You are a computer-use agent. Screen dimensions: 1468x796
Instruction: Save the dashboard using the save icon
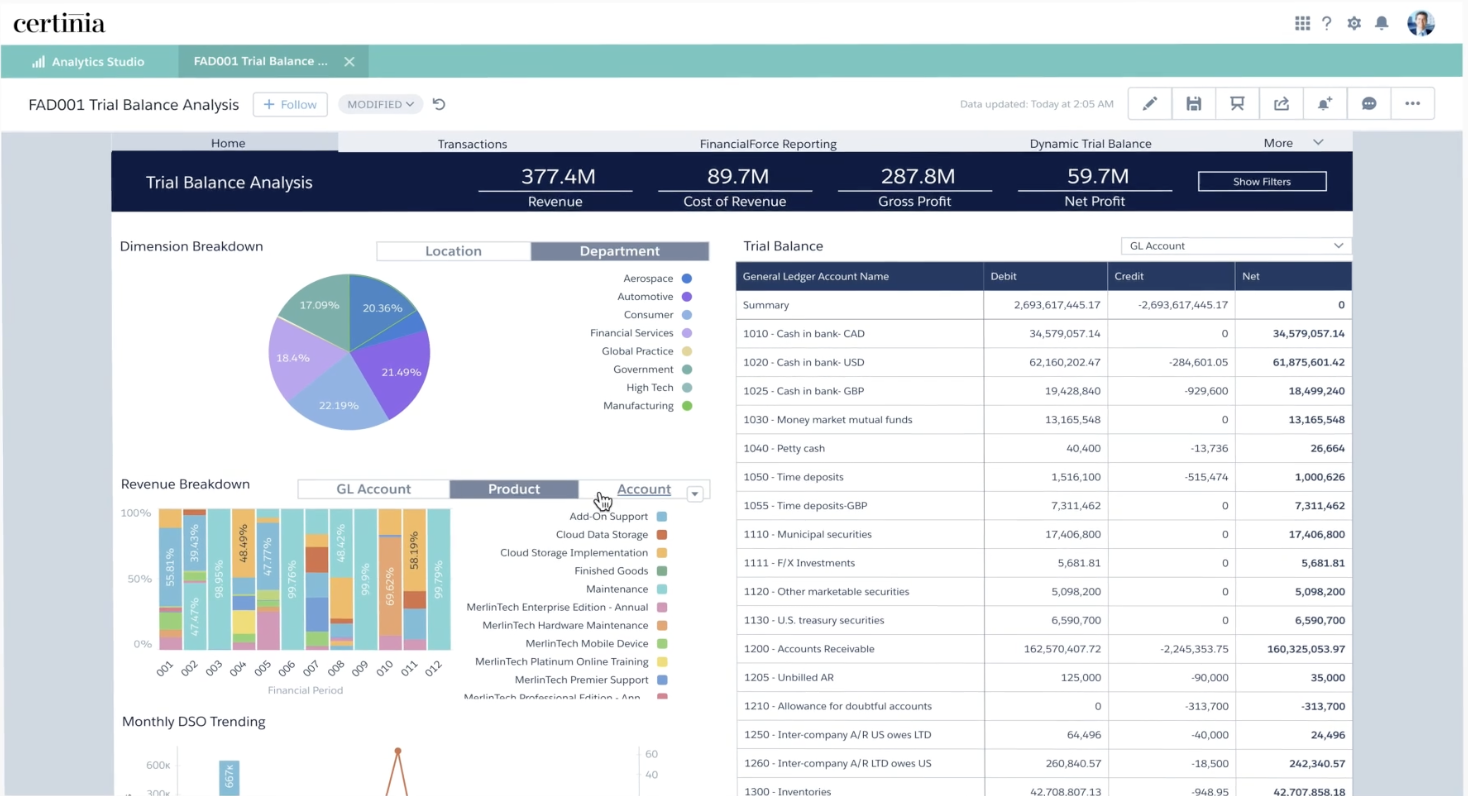click(x=1193, y=103)
